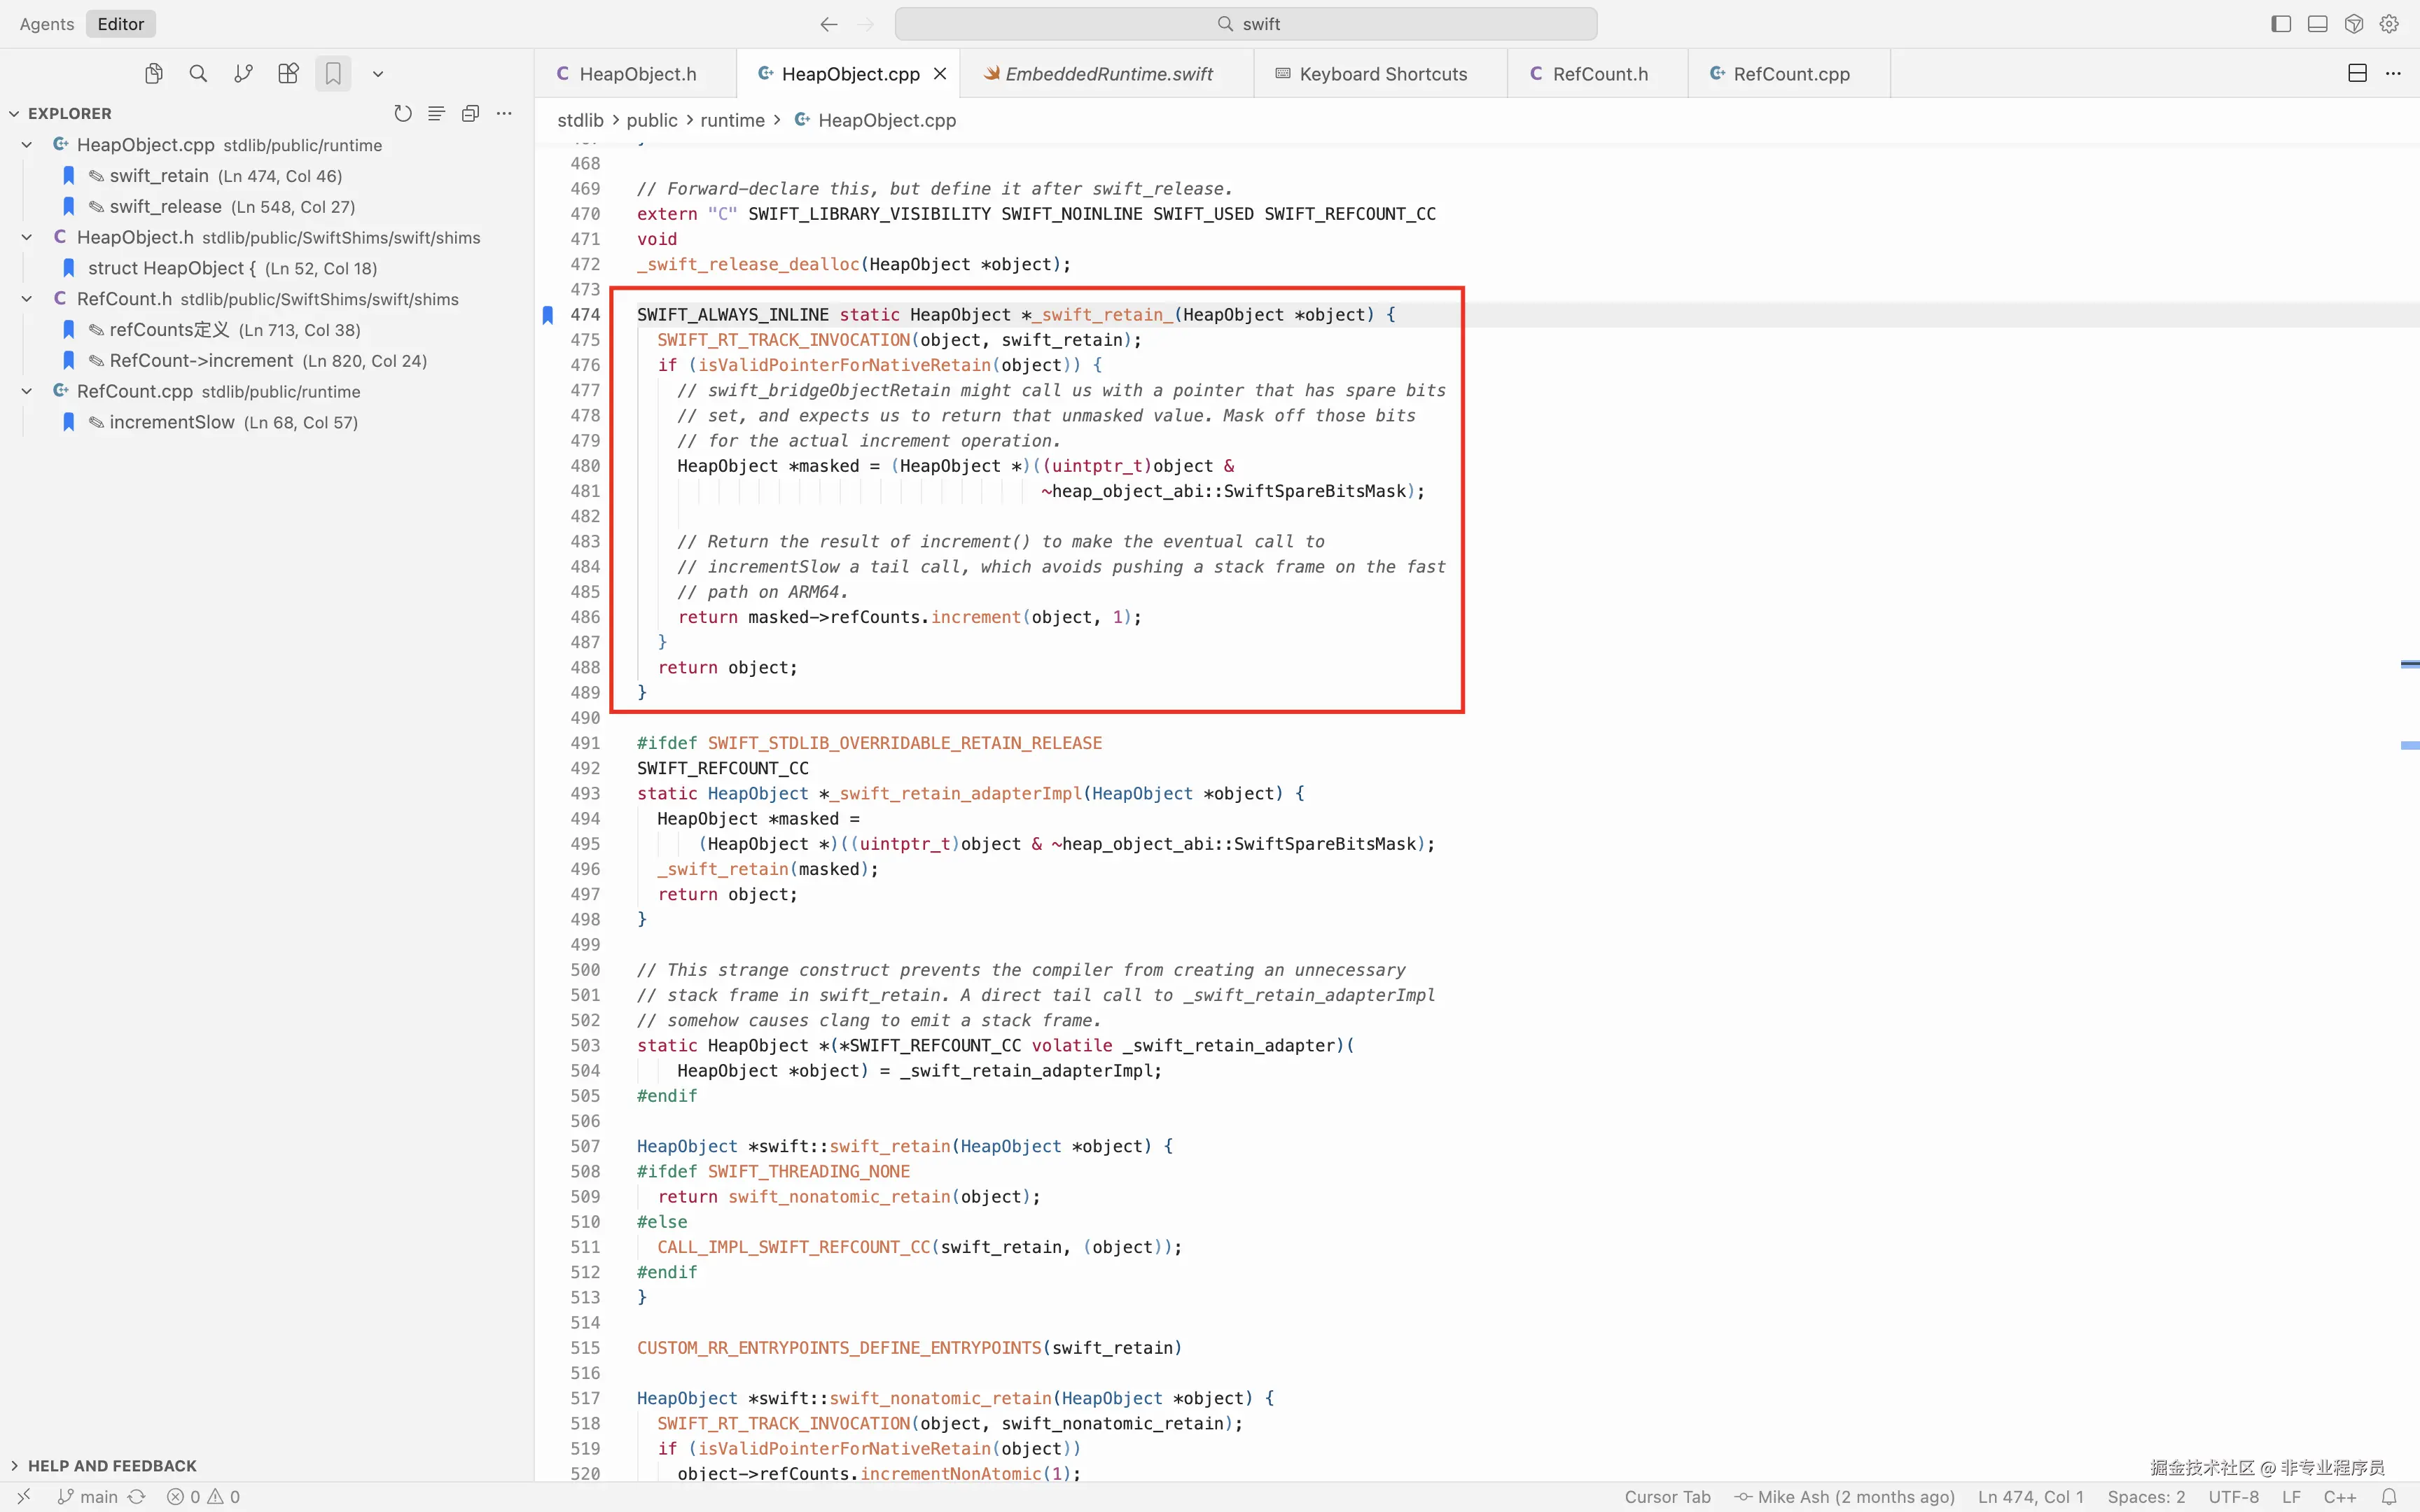Screen dimensions: 2420x1512
Task: Open the Explorer files icon in sidebar
Action: (x=153, y=74)
